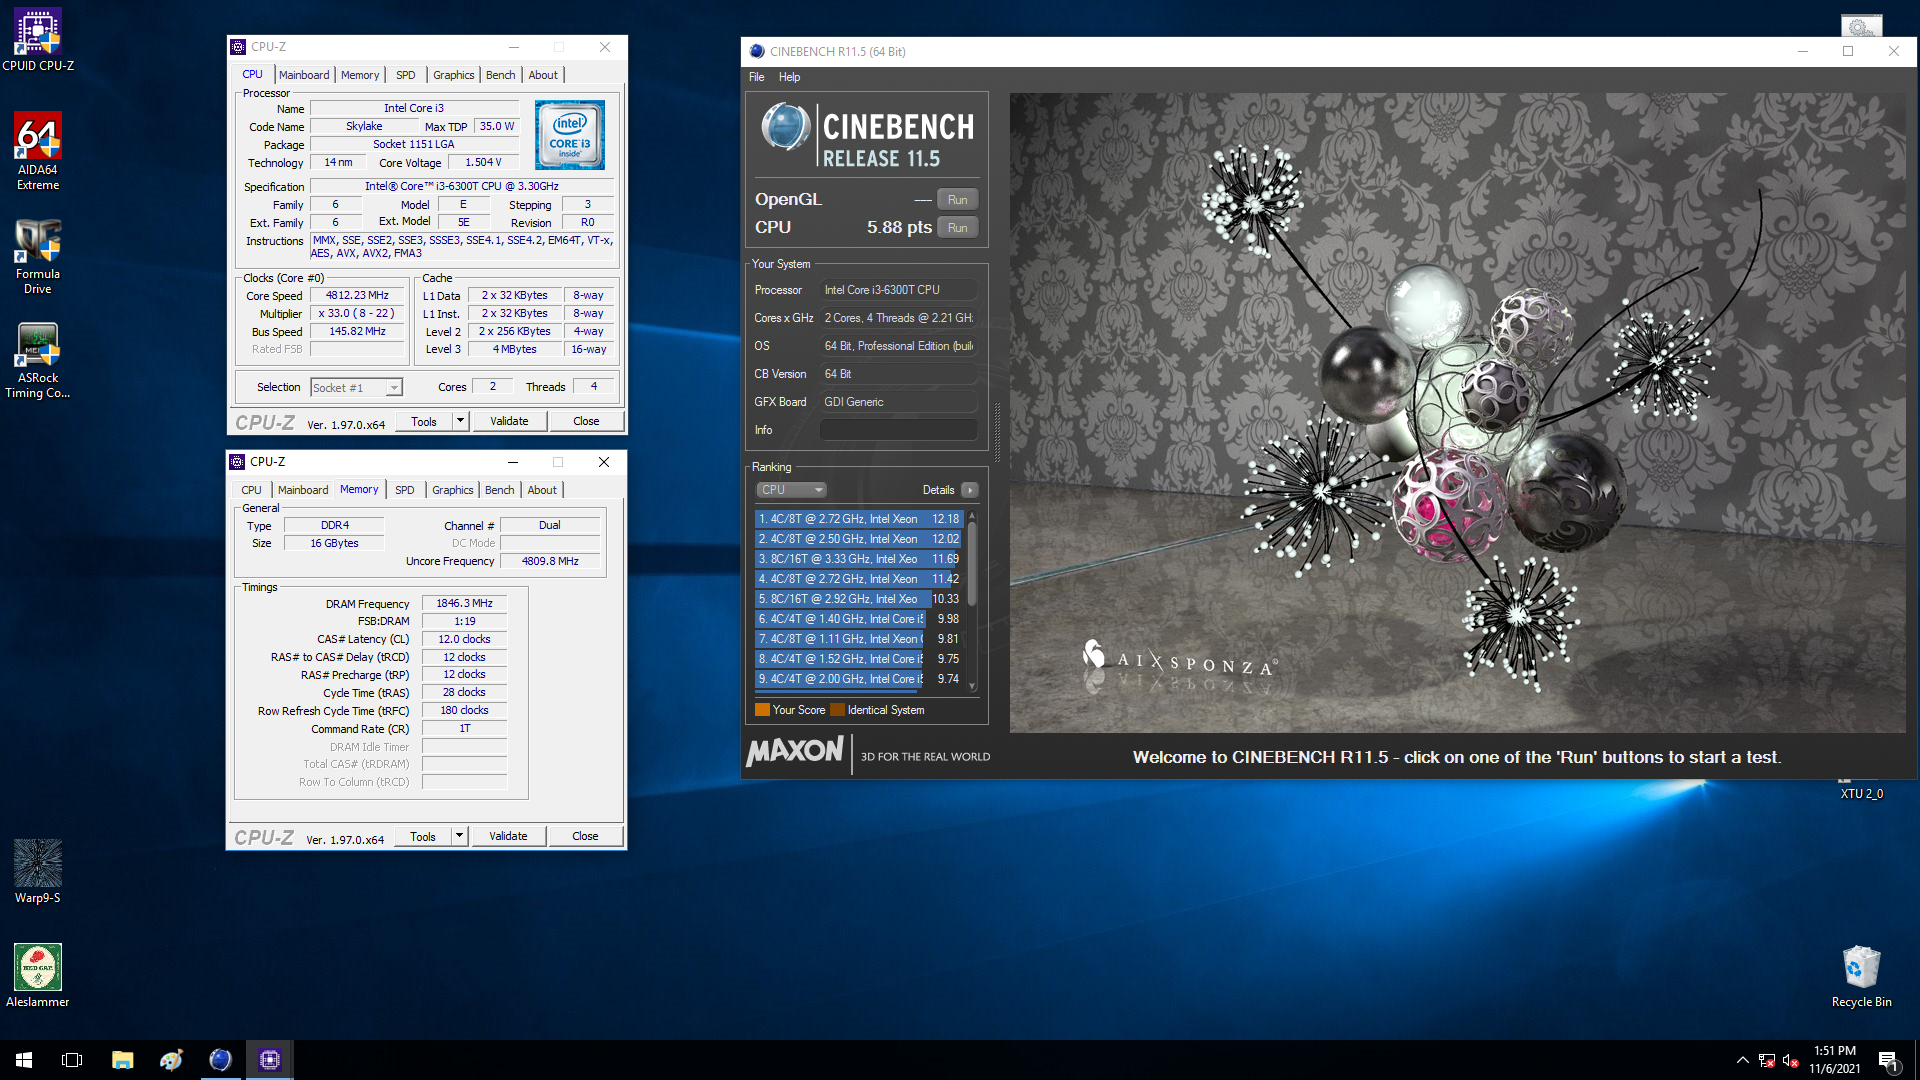
Task: Open Formula Drive desktop icon
Action: (38, 257)
